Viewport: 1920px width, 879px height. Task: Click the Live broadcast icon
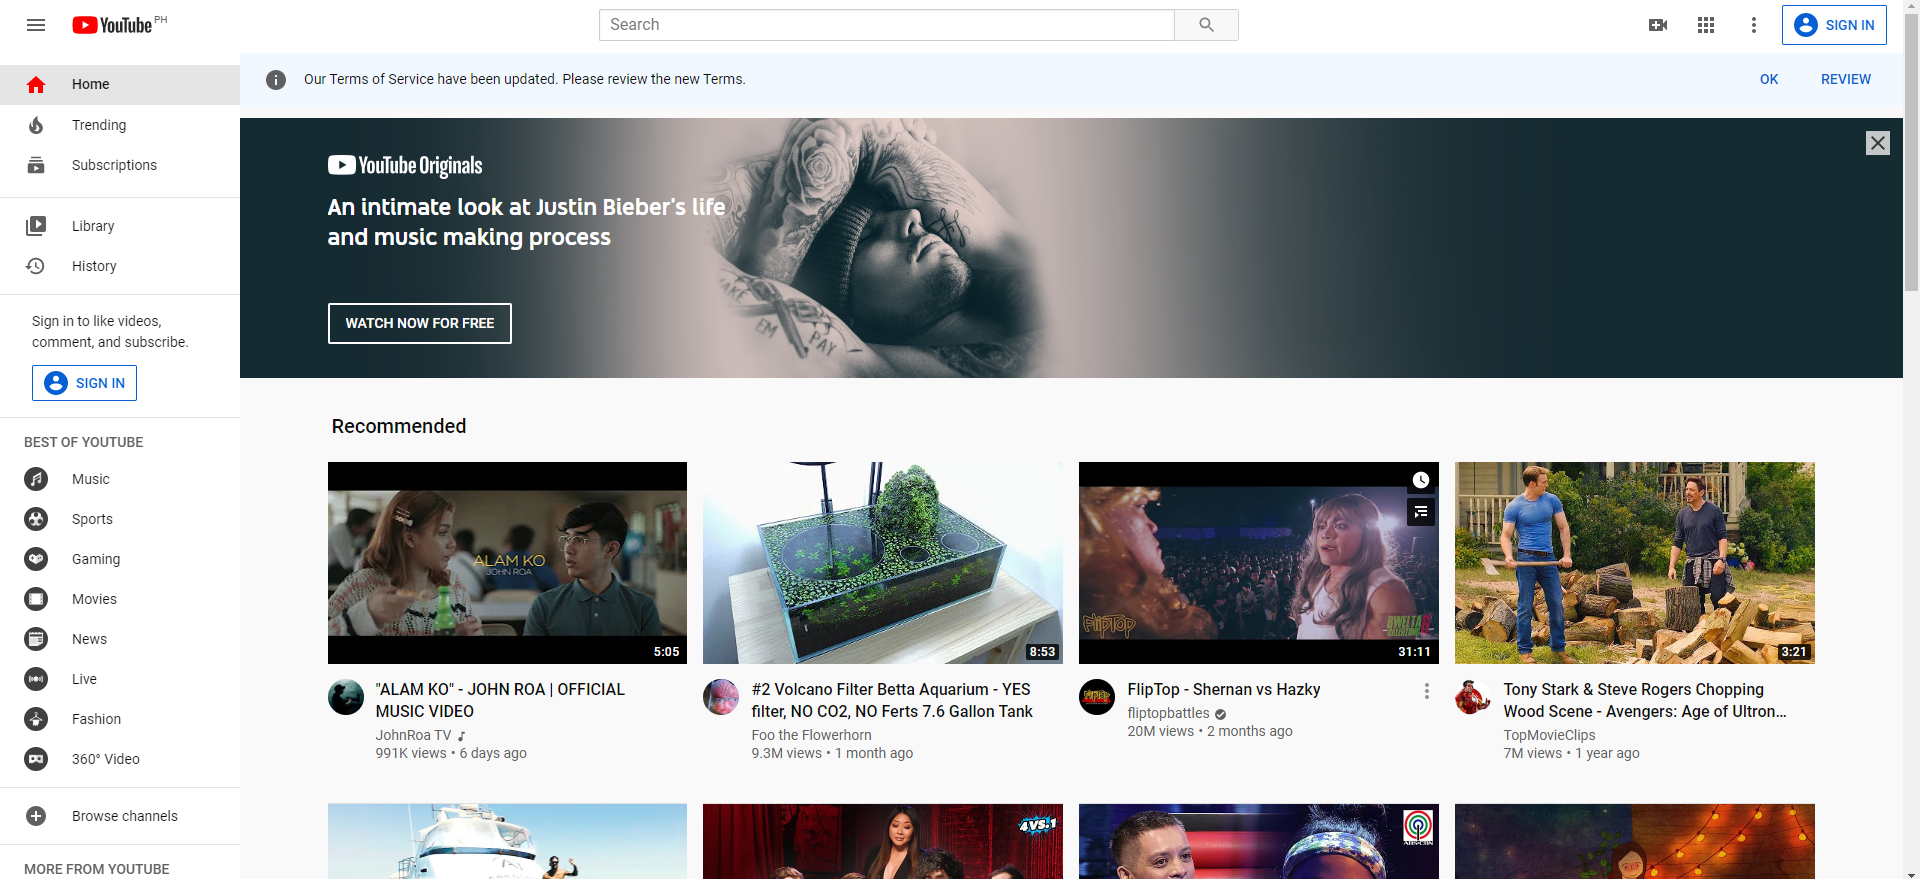36,679
